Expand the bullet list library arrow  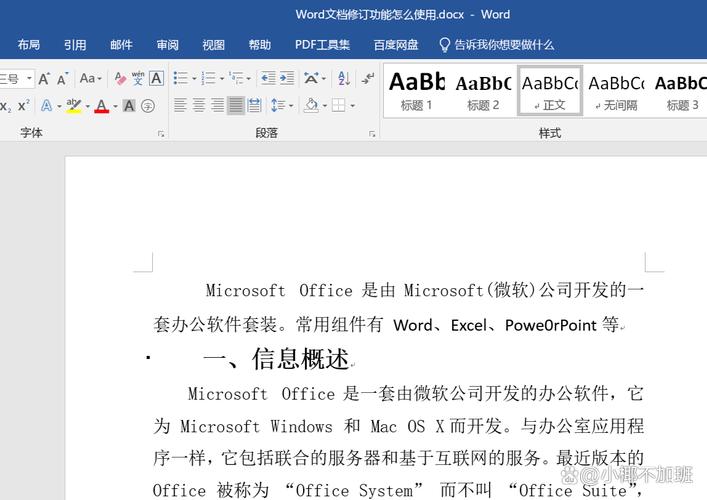click(x=194, y=79)
